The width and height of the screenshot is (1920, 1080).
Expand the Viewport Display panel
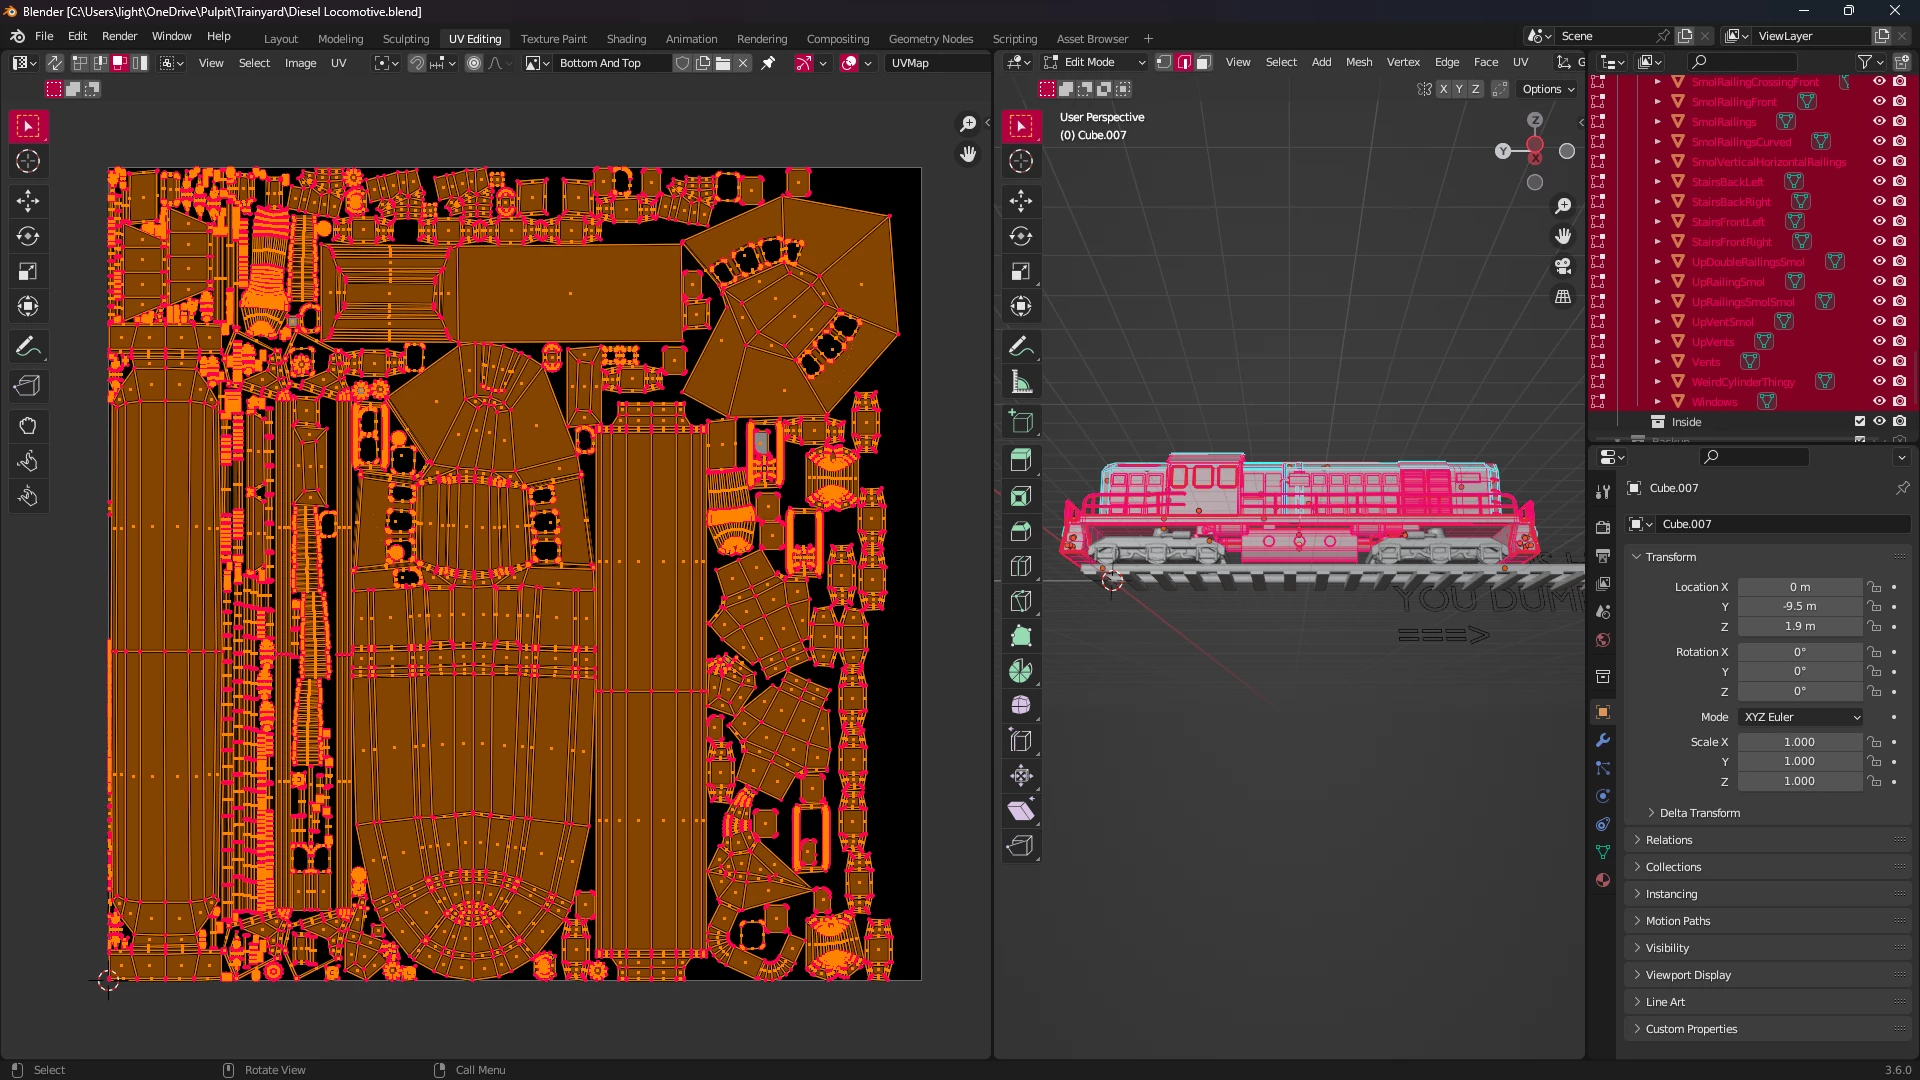pyautogui.click(x=1688, y=975)
